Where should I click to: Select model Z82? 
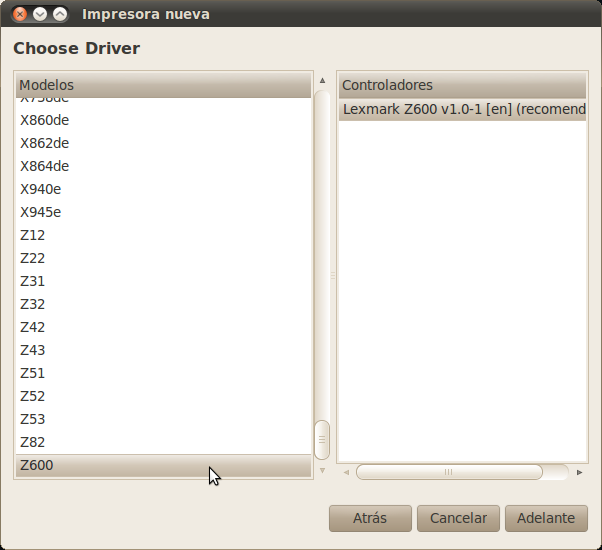pyautogui.click(x=163, y=443)
